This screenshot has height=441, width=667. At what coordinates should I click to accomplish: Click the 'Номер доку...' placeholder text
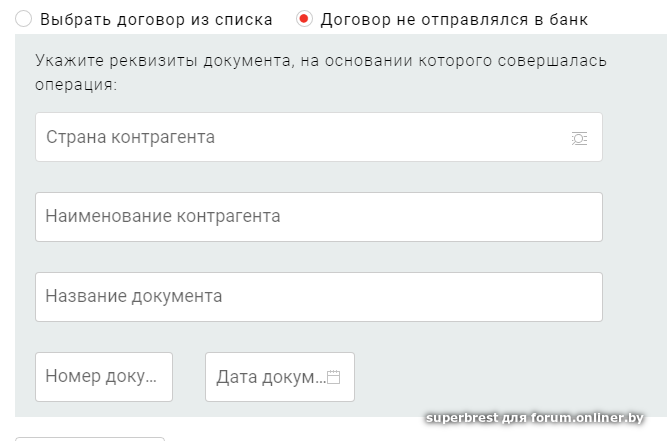point(101,377)
